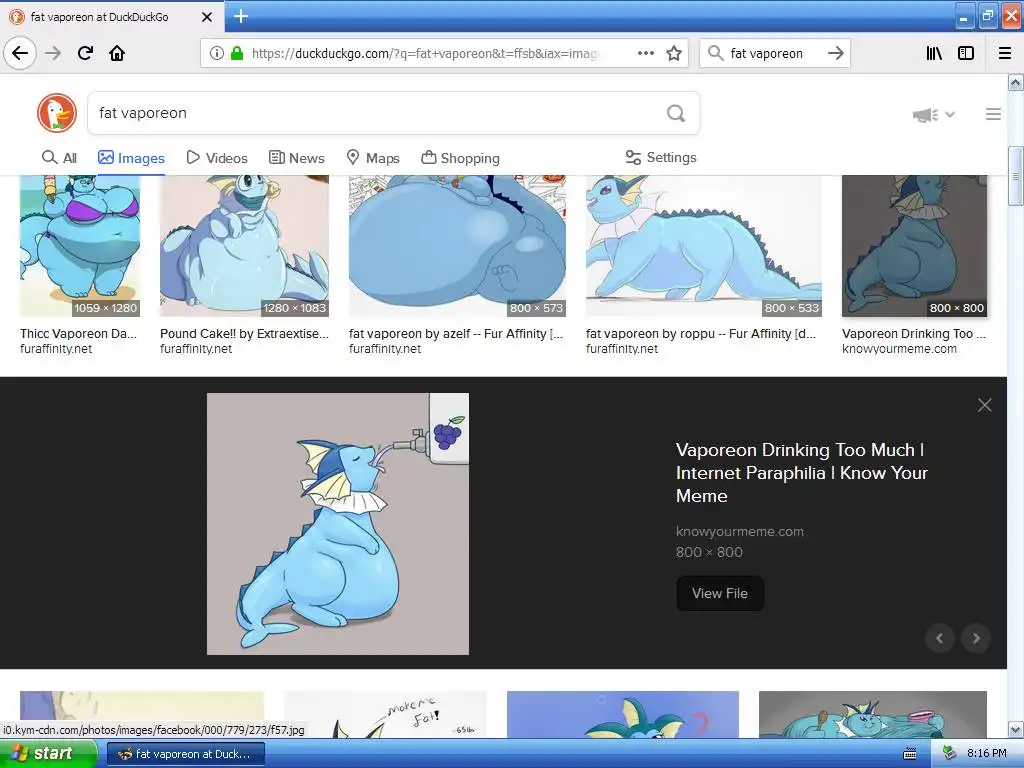Click the 'Pound Cake!! by Extraextise...' caption
Image resolution: width=1024 pixels, height=768 pixels.
point(244,334)
